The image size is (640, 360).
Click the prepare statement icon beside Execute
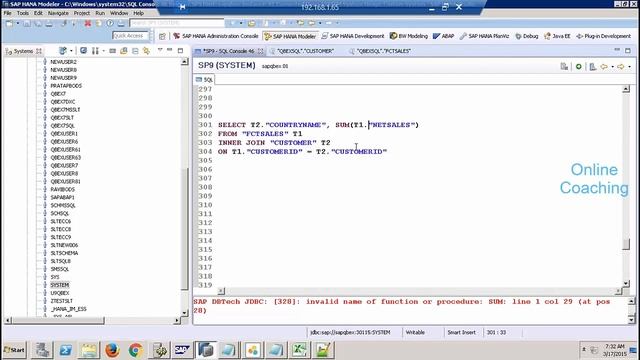coord(593,66)
